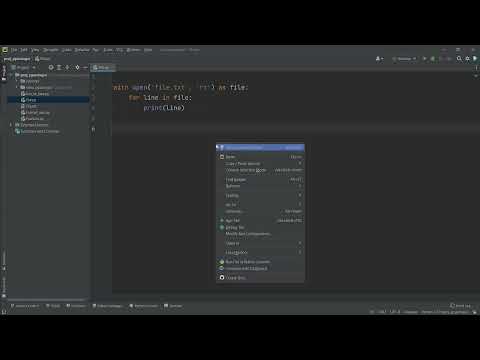Open the Project view selector dropdown
480x360 pixels.
[23, 67]
